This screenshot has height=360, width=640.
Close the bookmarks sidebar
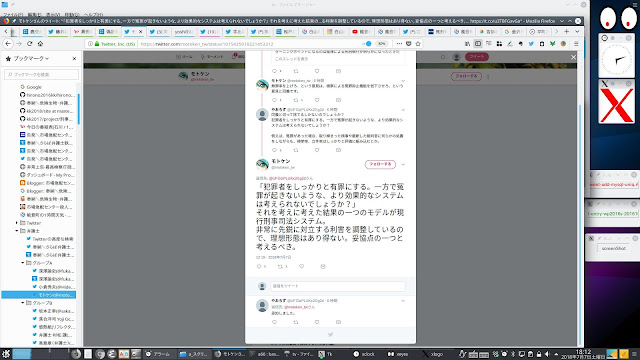coord(74,58)
